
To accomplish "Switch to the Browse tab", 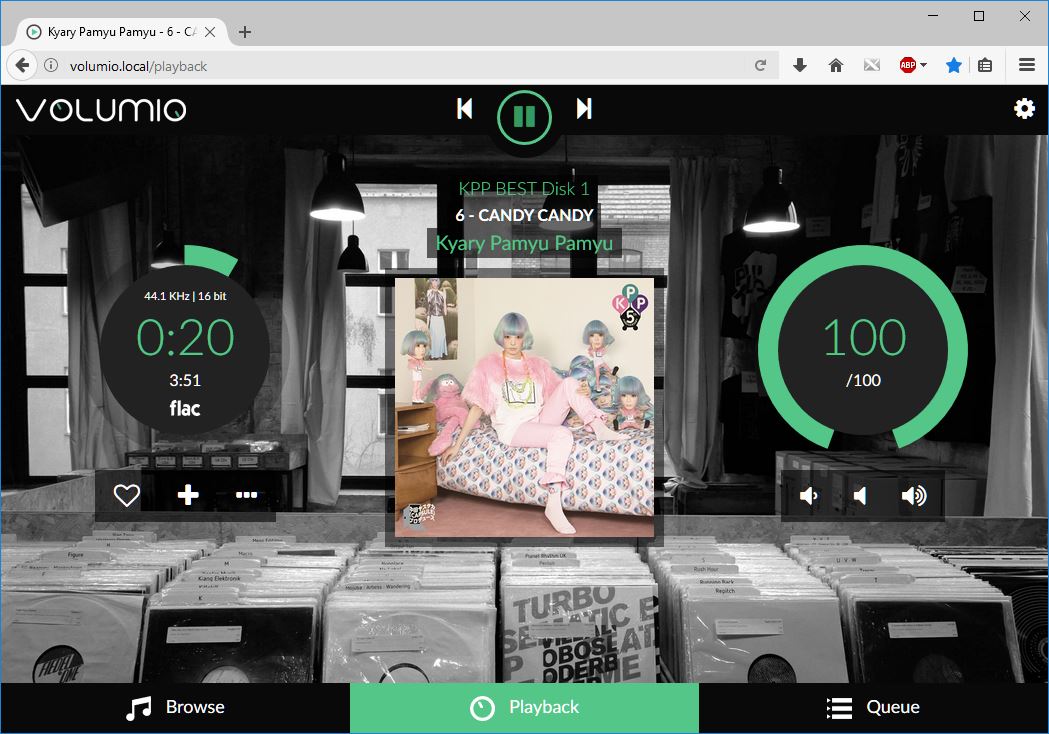I will point(175,708).
